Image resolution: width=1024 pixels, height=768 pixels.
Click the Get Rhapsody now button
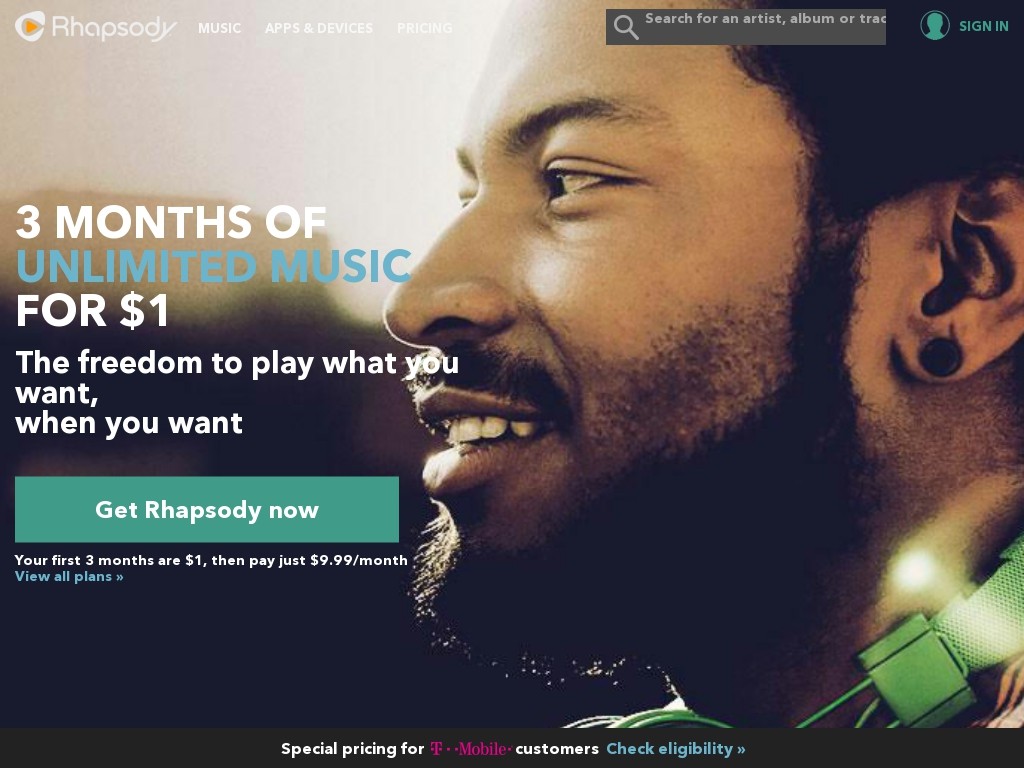207,509
